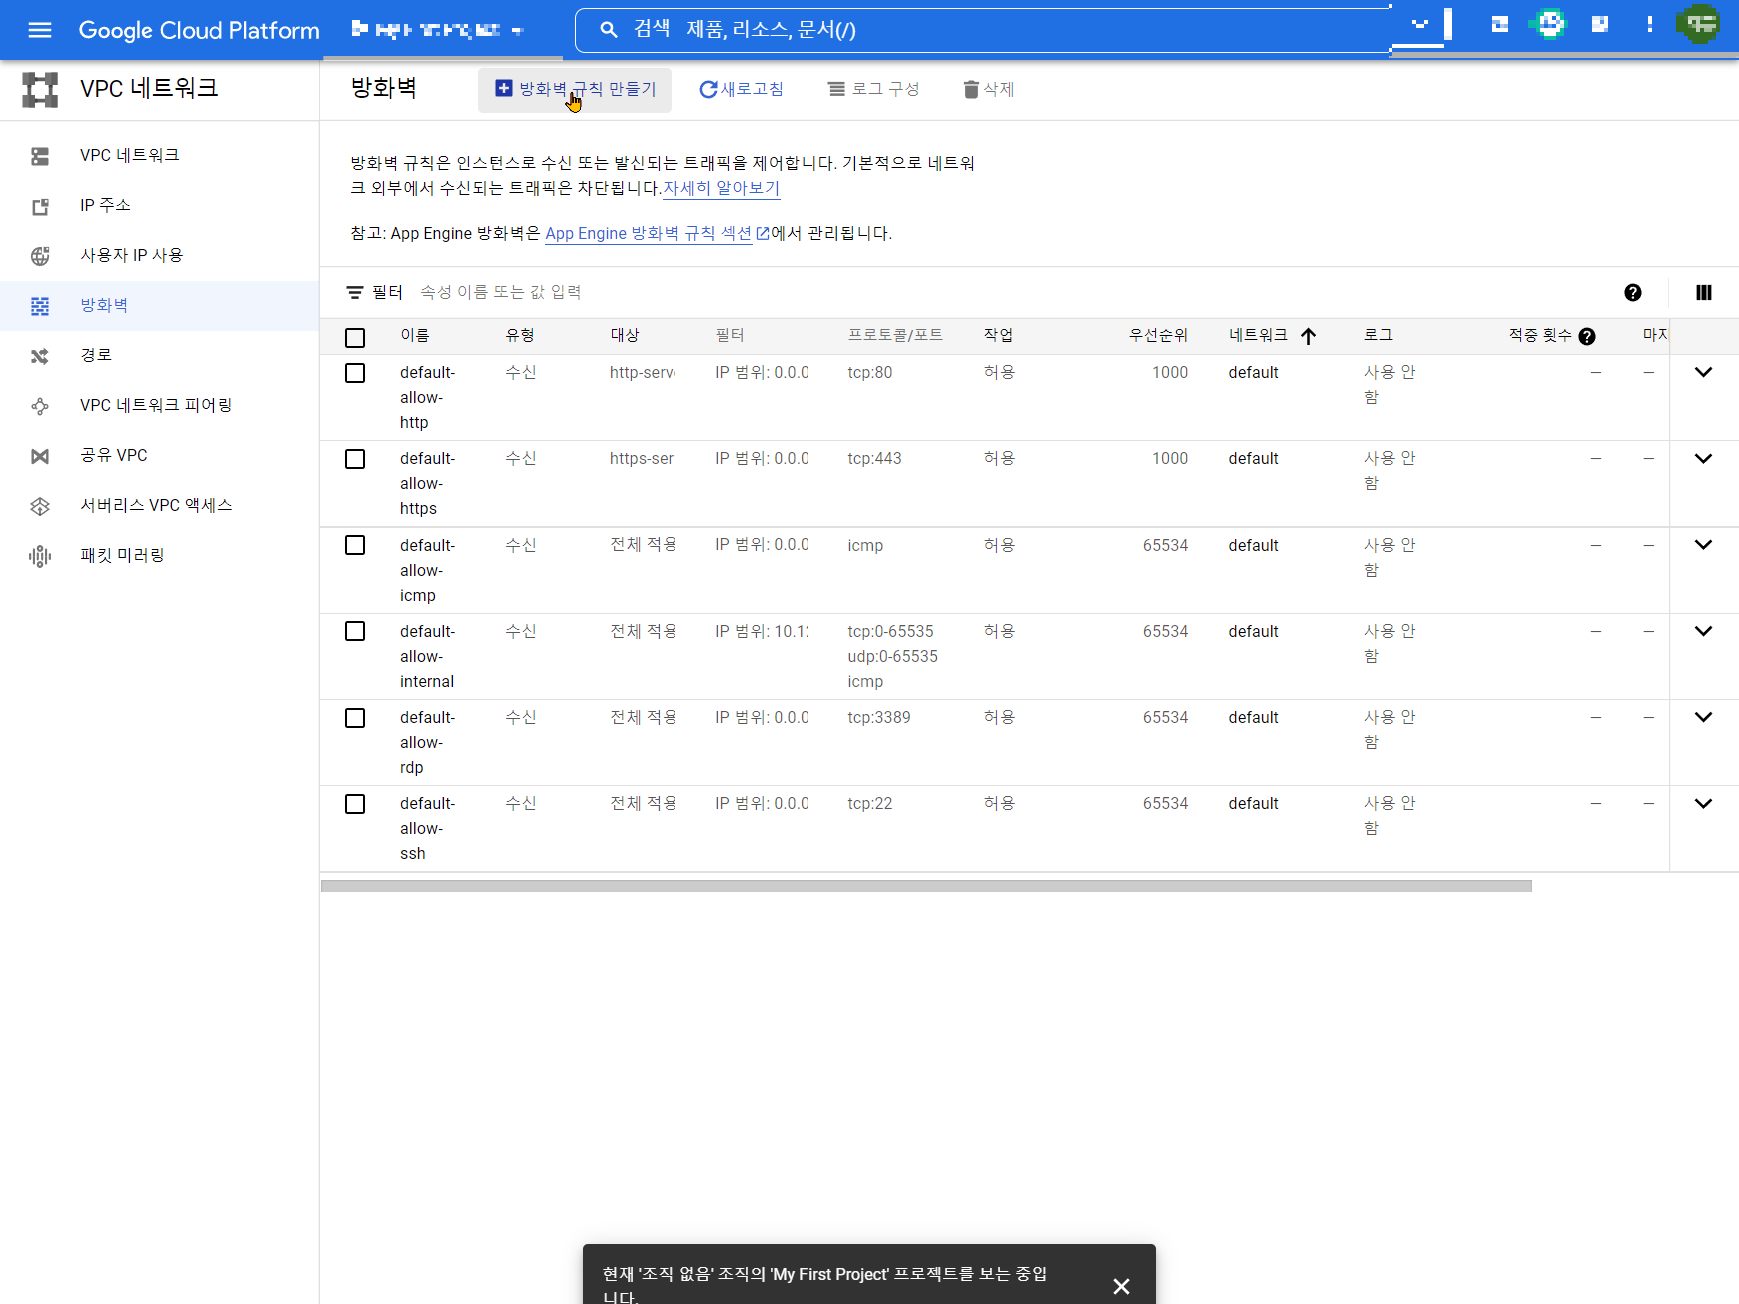Click the 공유 VPC icon
This screenshot has width=1739, height=1304.
tap(40, 456)
